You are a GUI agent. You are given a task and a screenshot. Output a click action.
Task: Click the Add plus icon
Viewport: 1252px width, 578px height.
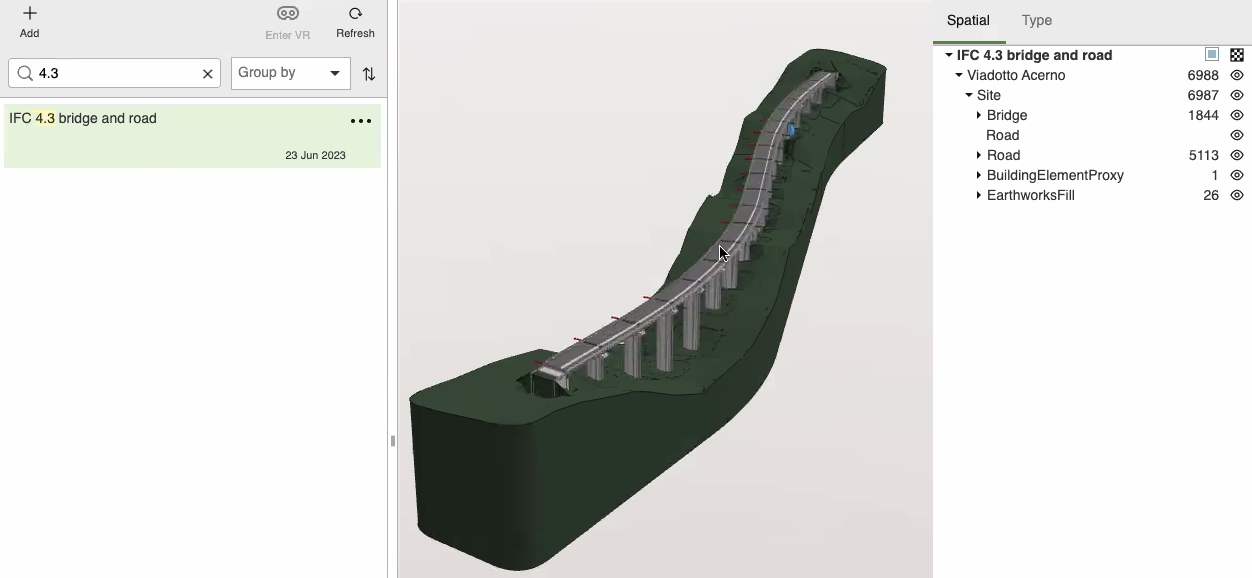tap(30, 13)
